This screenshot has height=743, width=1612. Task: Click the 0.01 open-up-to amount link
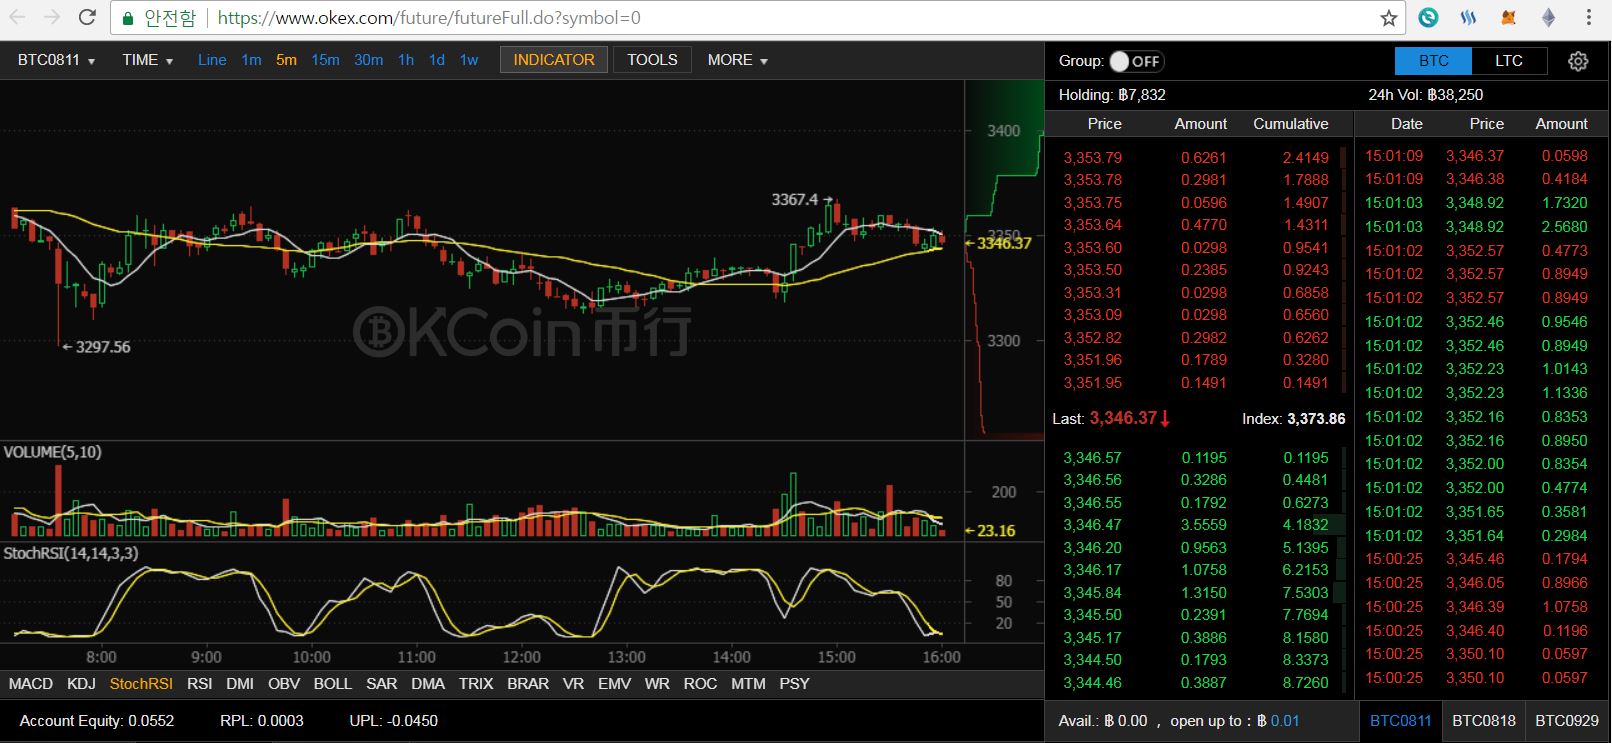pyautogui.click(x=1285, y=721)
